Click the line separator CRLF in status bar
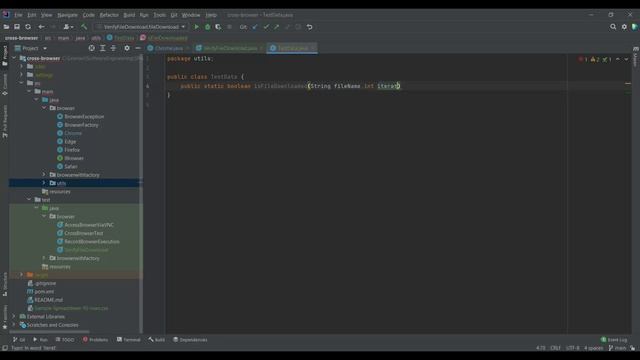Screen dimensions: 640x360 [555, 348]
